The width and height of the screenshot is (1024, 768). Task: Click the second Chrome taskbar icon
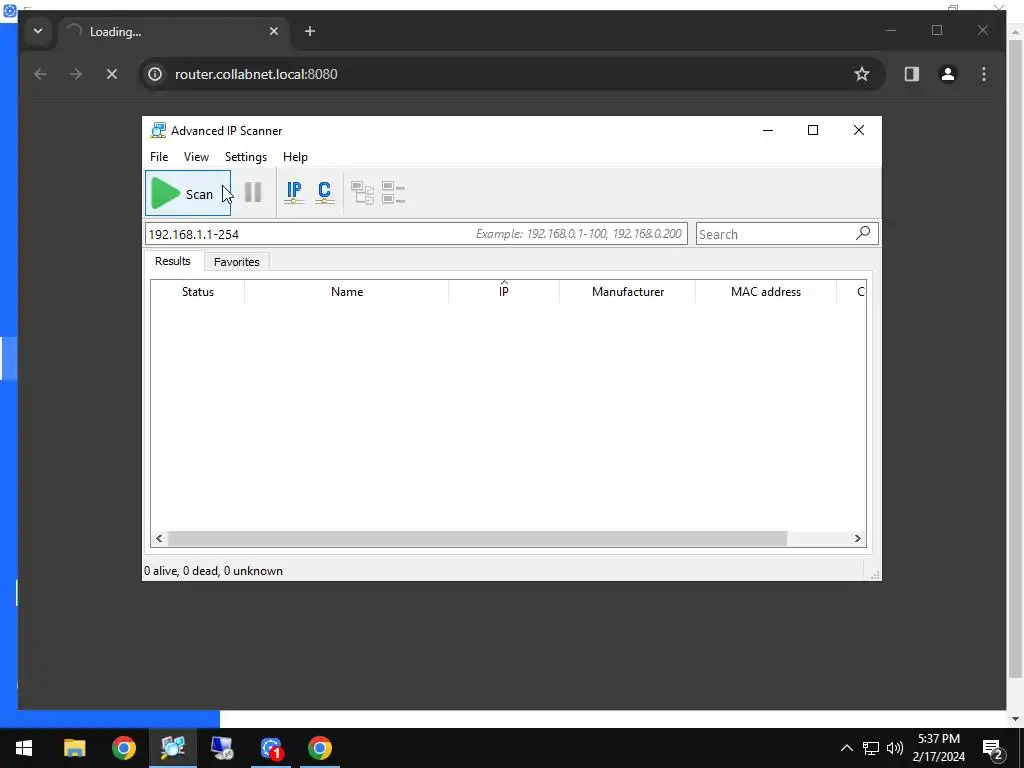coord(320,748)
